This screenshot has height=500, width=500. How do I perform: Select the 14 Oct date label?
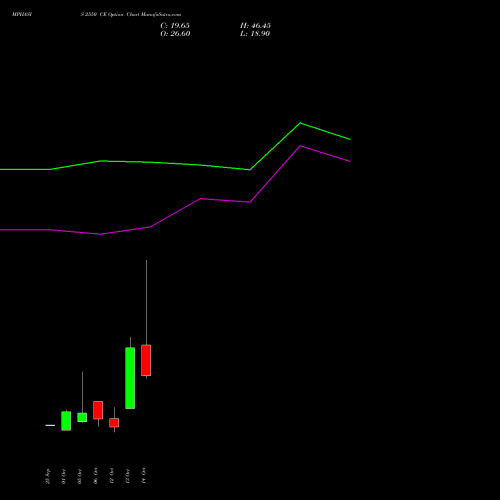[144, 476]
